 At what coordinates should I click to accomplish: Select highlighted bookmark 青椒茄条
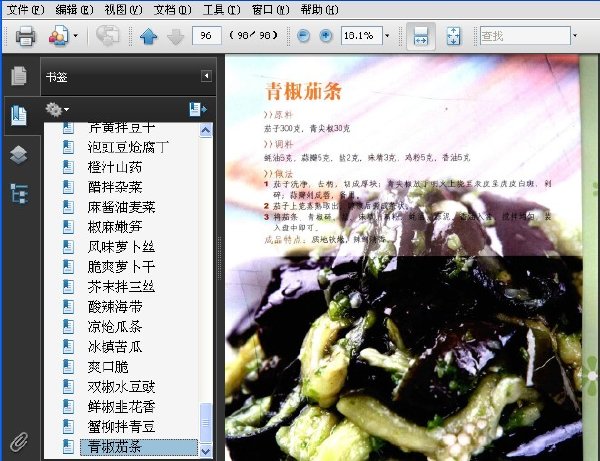[139, 447]
